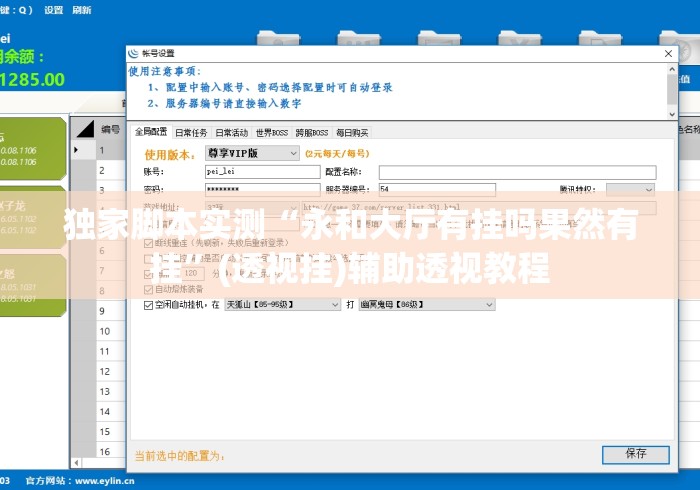Open the 幽冥鬼母【86级】 monster dropdown

(x=427, y=304)
